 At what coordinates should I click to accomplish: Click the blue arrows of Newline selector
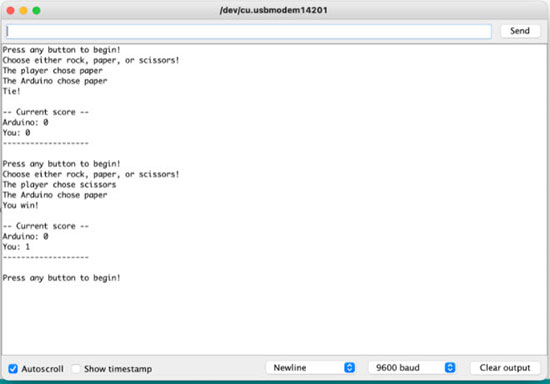tap(349, 368)
